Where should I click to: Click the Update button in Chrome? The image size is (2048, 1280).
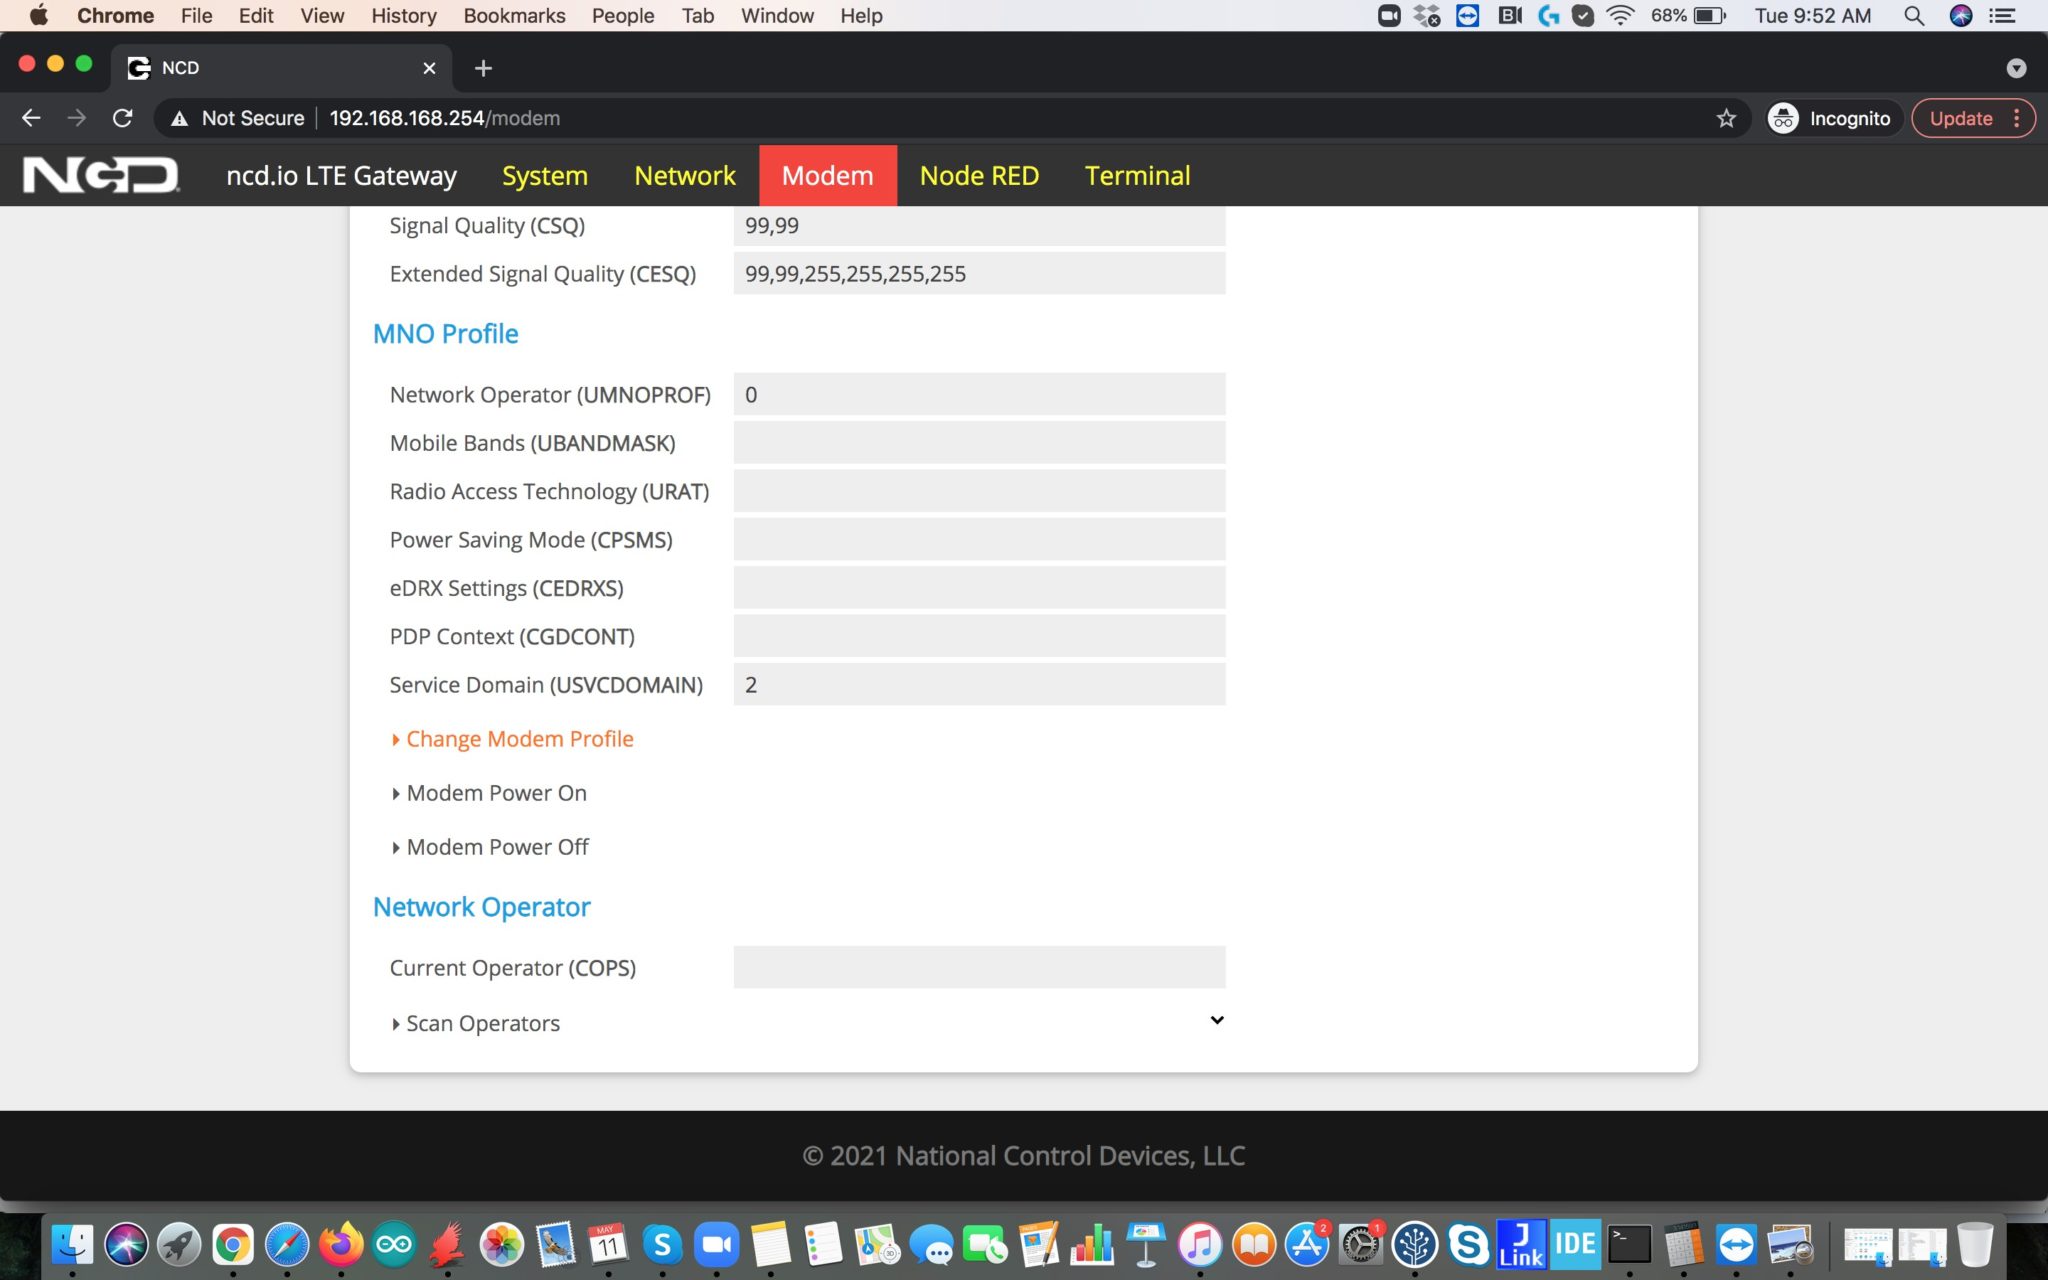(x=1963, y=117)
